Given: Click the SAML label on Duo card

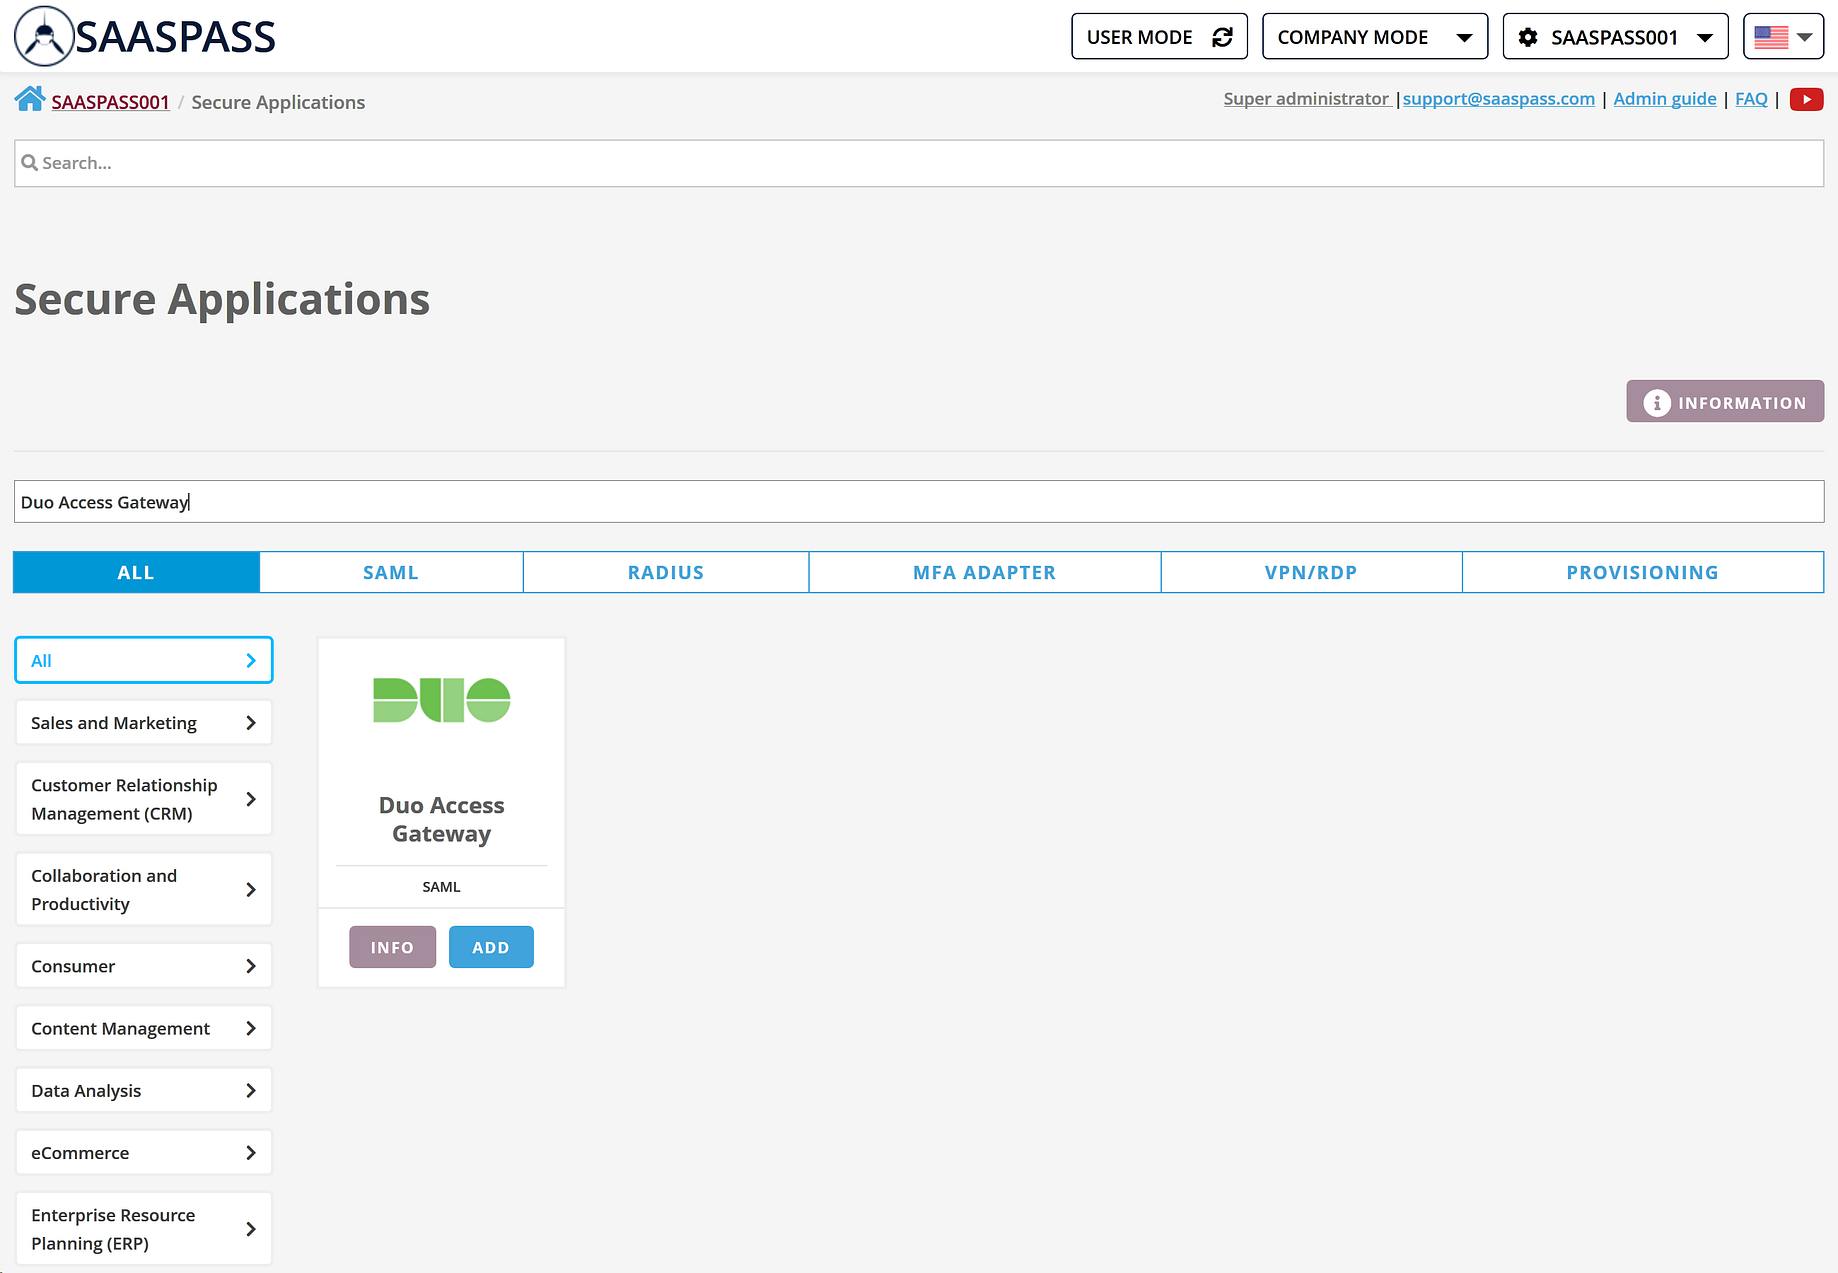Looking at the screenshot, I should [441, 887].
